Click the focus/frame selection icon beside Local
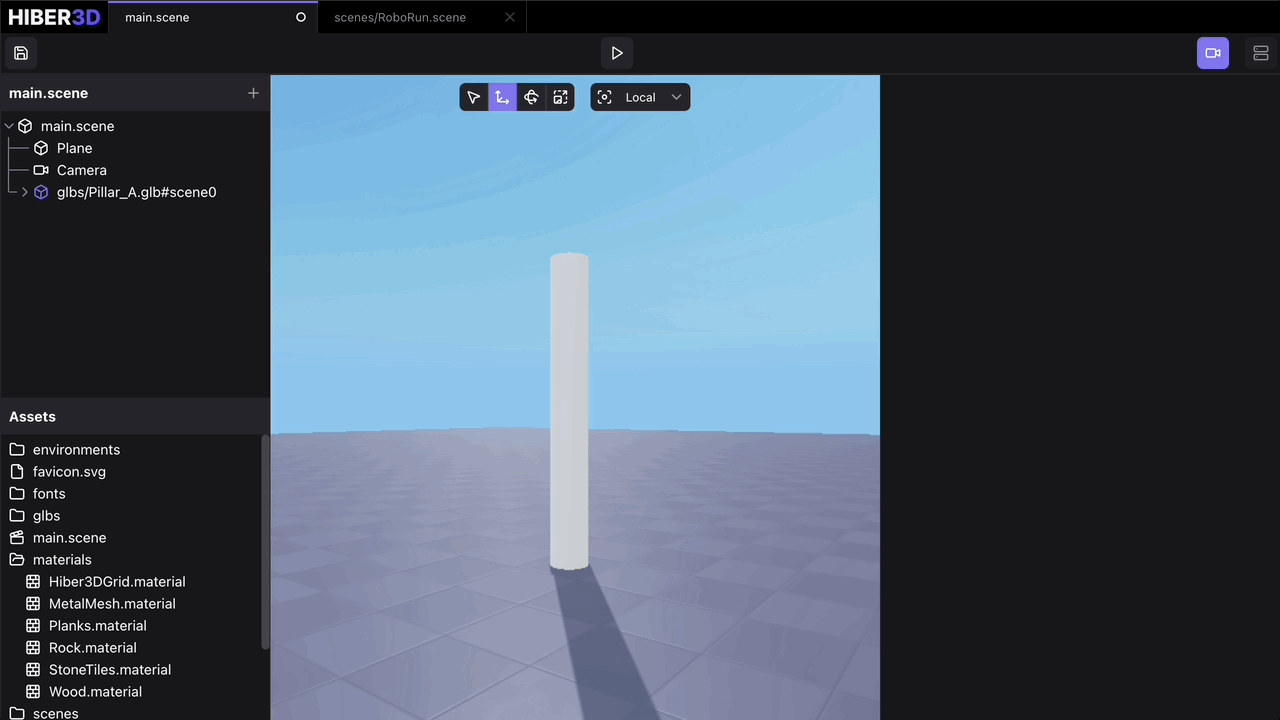The width and height of the screenshot is (1280, 720). point(604,97)
